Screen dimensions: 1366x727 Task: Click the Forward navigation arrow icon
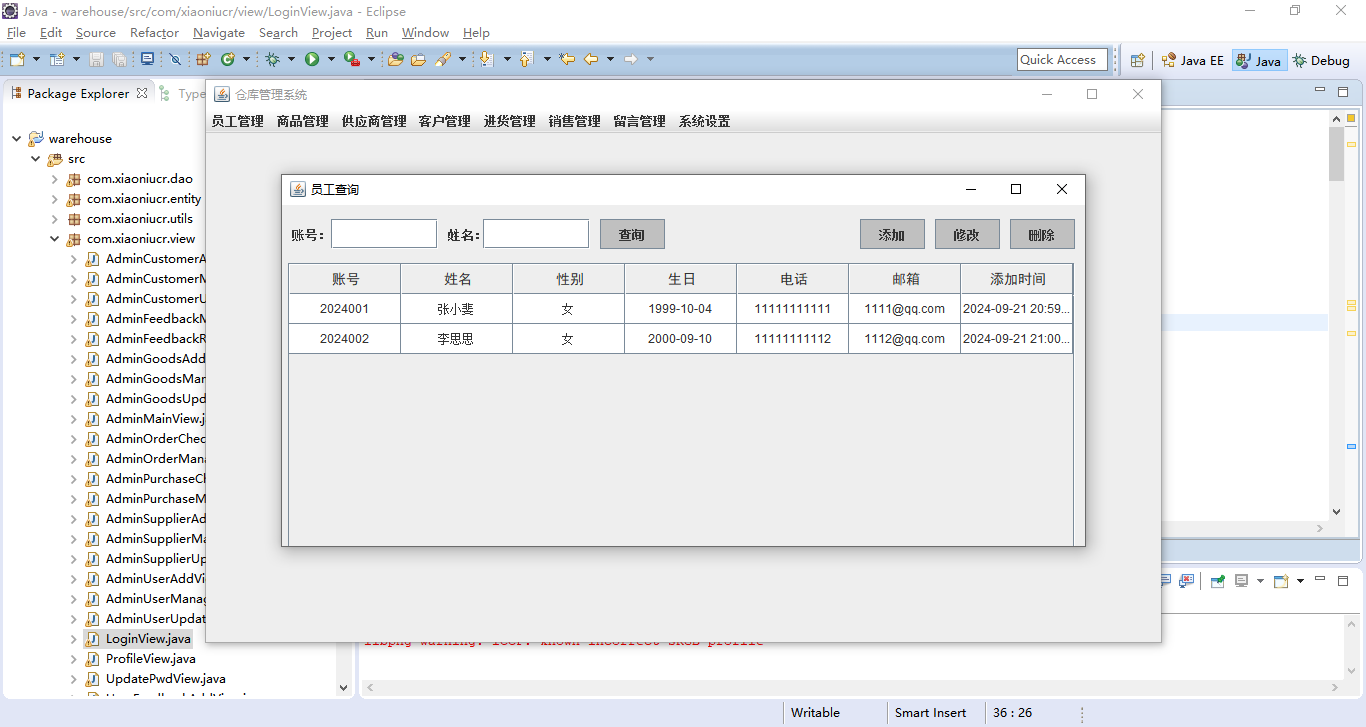coord(631,60)
